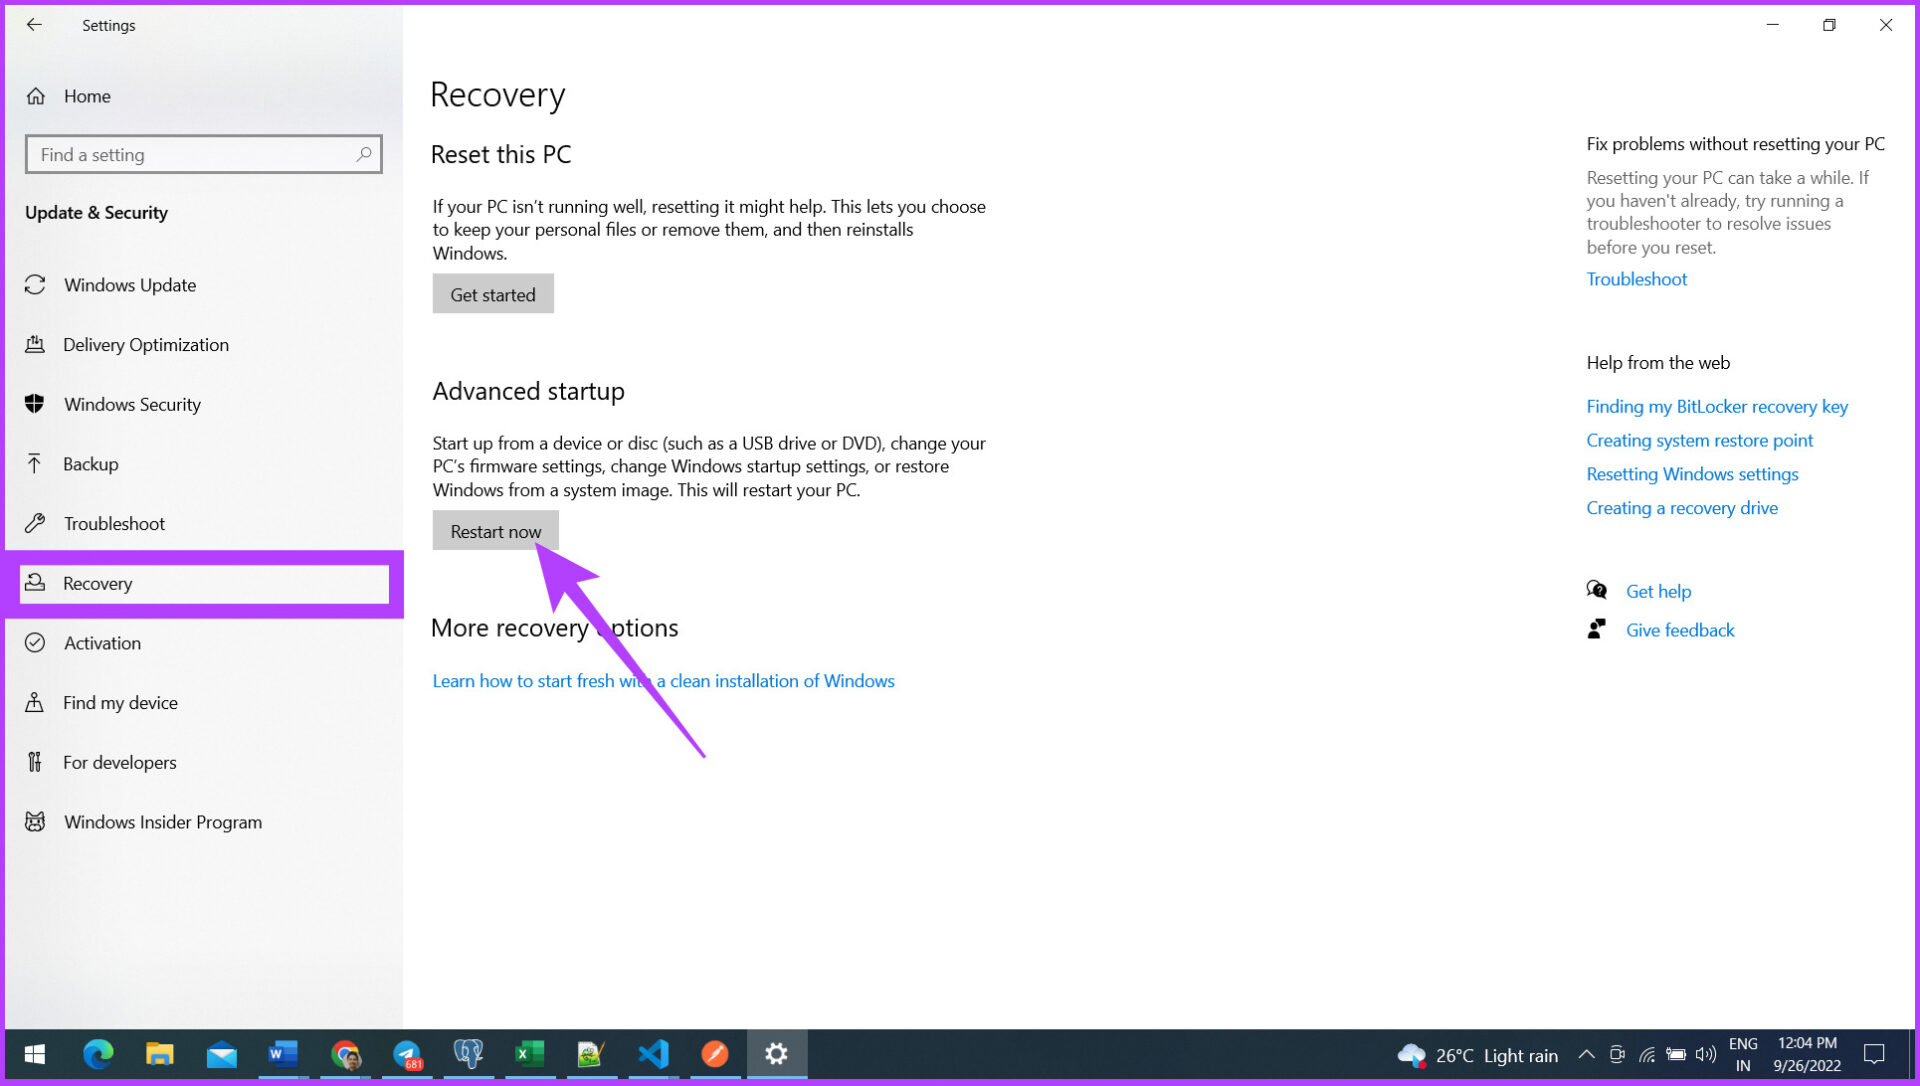Viewport: 1920px width, 1086px height.
Task: Open Finding my BitLocker recovery key
Action: (x=1716, y=406)
